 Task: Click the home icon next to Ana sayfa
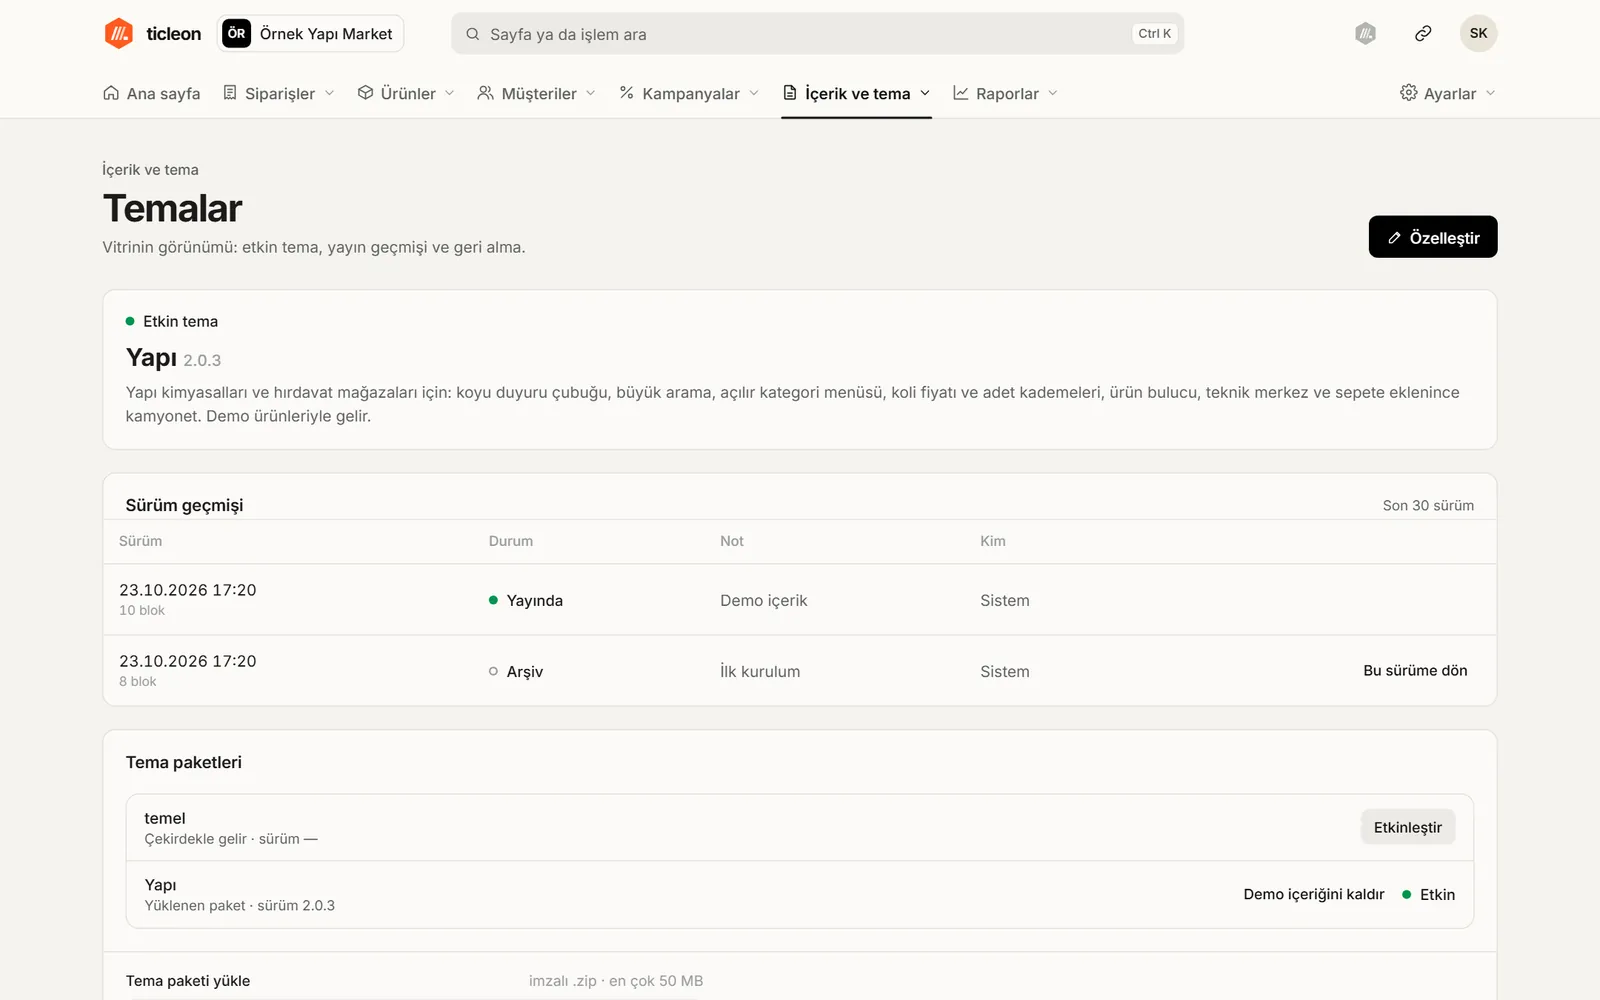pos(111,93)
